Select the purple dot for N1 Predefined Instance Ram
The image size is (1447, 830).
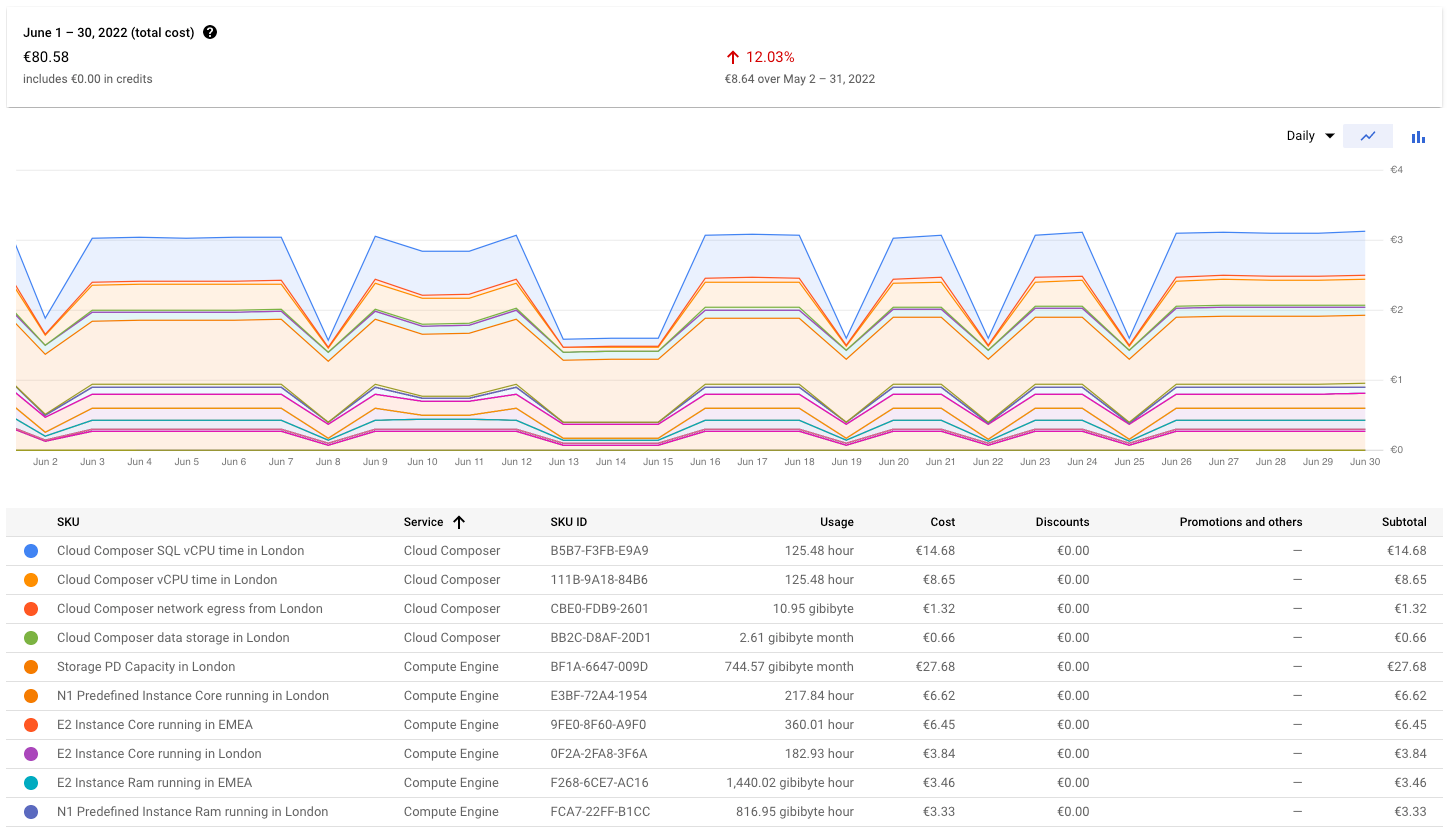pyautogui.click(x=29, y=811)
